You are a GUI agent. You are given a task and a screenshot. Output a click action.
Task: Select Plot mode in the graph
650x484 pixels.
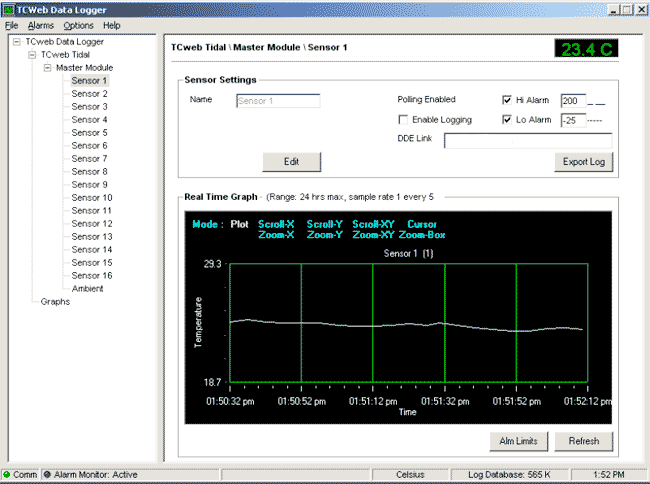click(239, 224)
